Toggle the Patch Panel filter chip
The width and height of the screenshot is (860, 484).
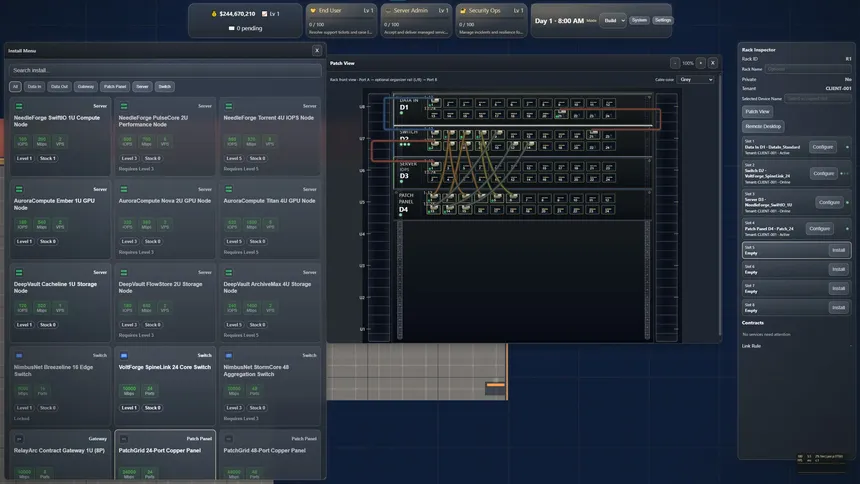click(x=115, y=87)
